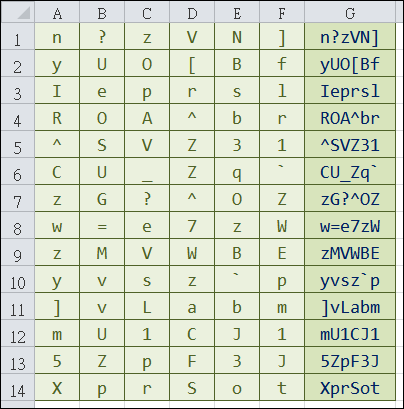Click cell D2 containing left bracket
404x409 pixels.
tap(192, 64)
